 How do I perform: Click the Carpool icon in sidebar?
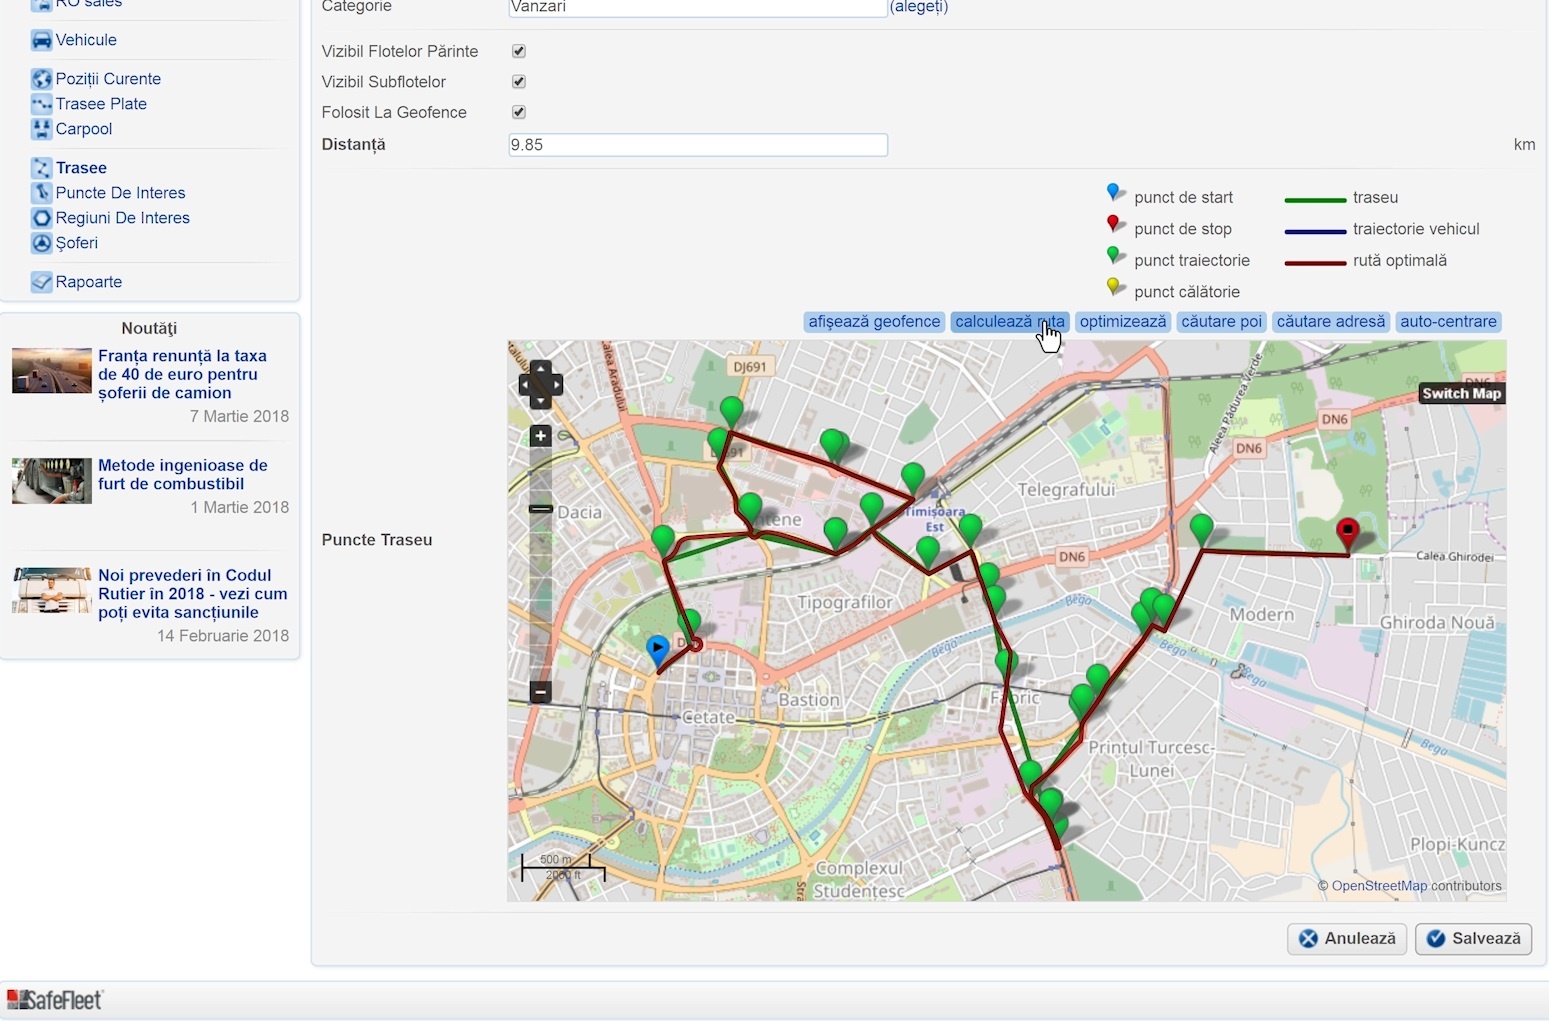(41, 129)
